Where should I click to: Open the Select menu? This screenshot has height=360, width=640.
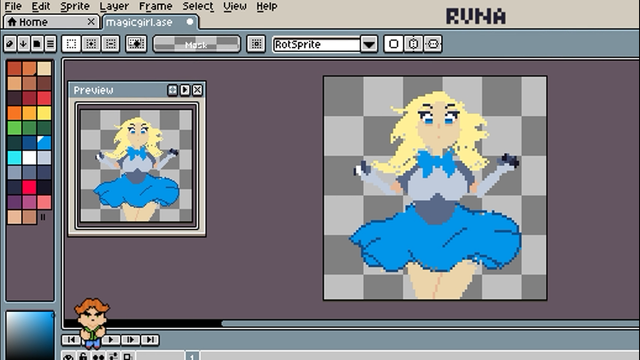pos(198,6)
